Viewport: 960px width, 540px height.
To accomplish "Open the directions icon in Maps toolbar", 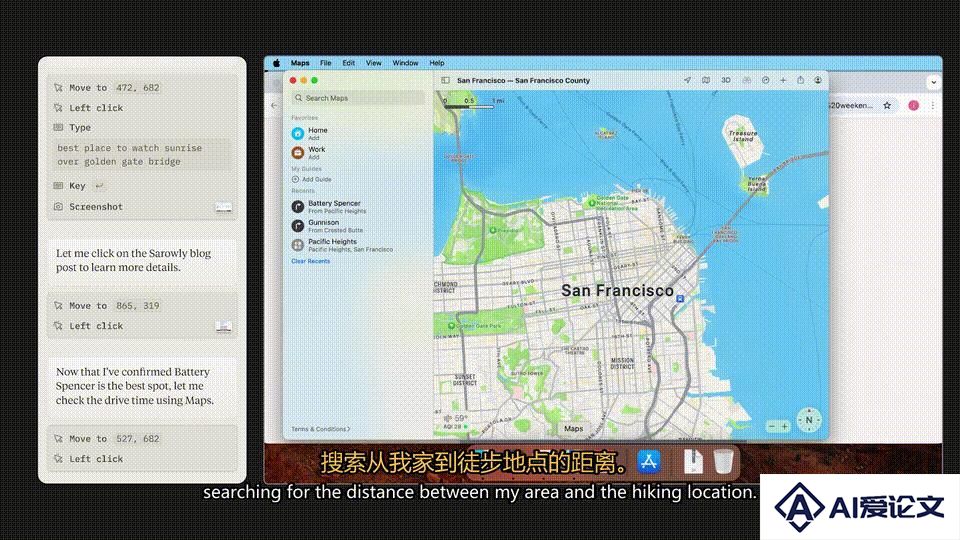I will click(765, 80).
